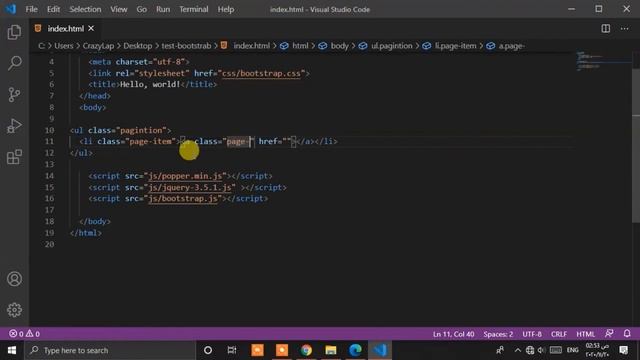
Task: Open the Terminal menu
Action: coord(194,9)
